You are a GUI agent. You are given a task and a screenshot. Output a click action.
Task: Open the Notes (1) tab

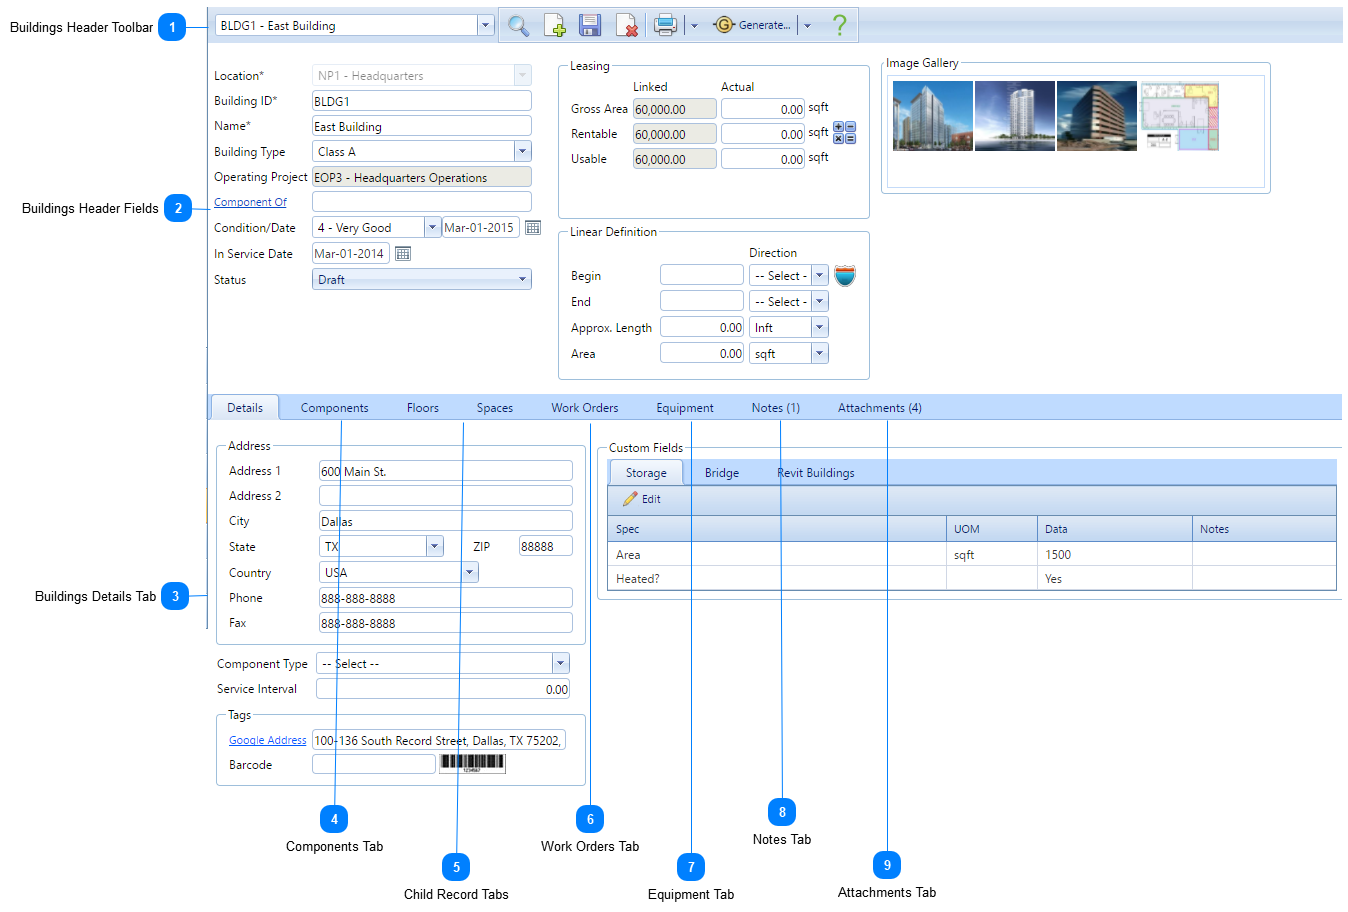click(x=776, y=408)
